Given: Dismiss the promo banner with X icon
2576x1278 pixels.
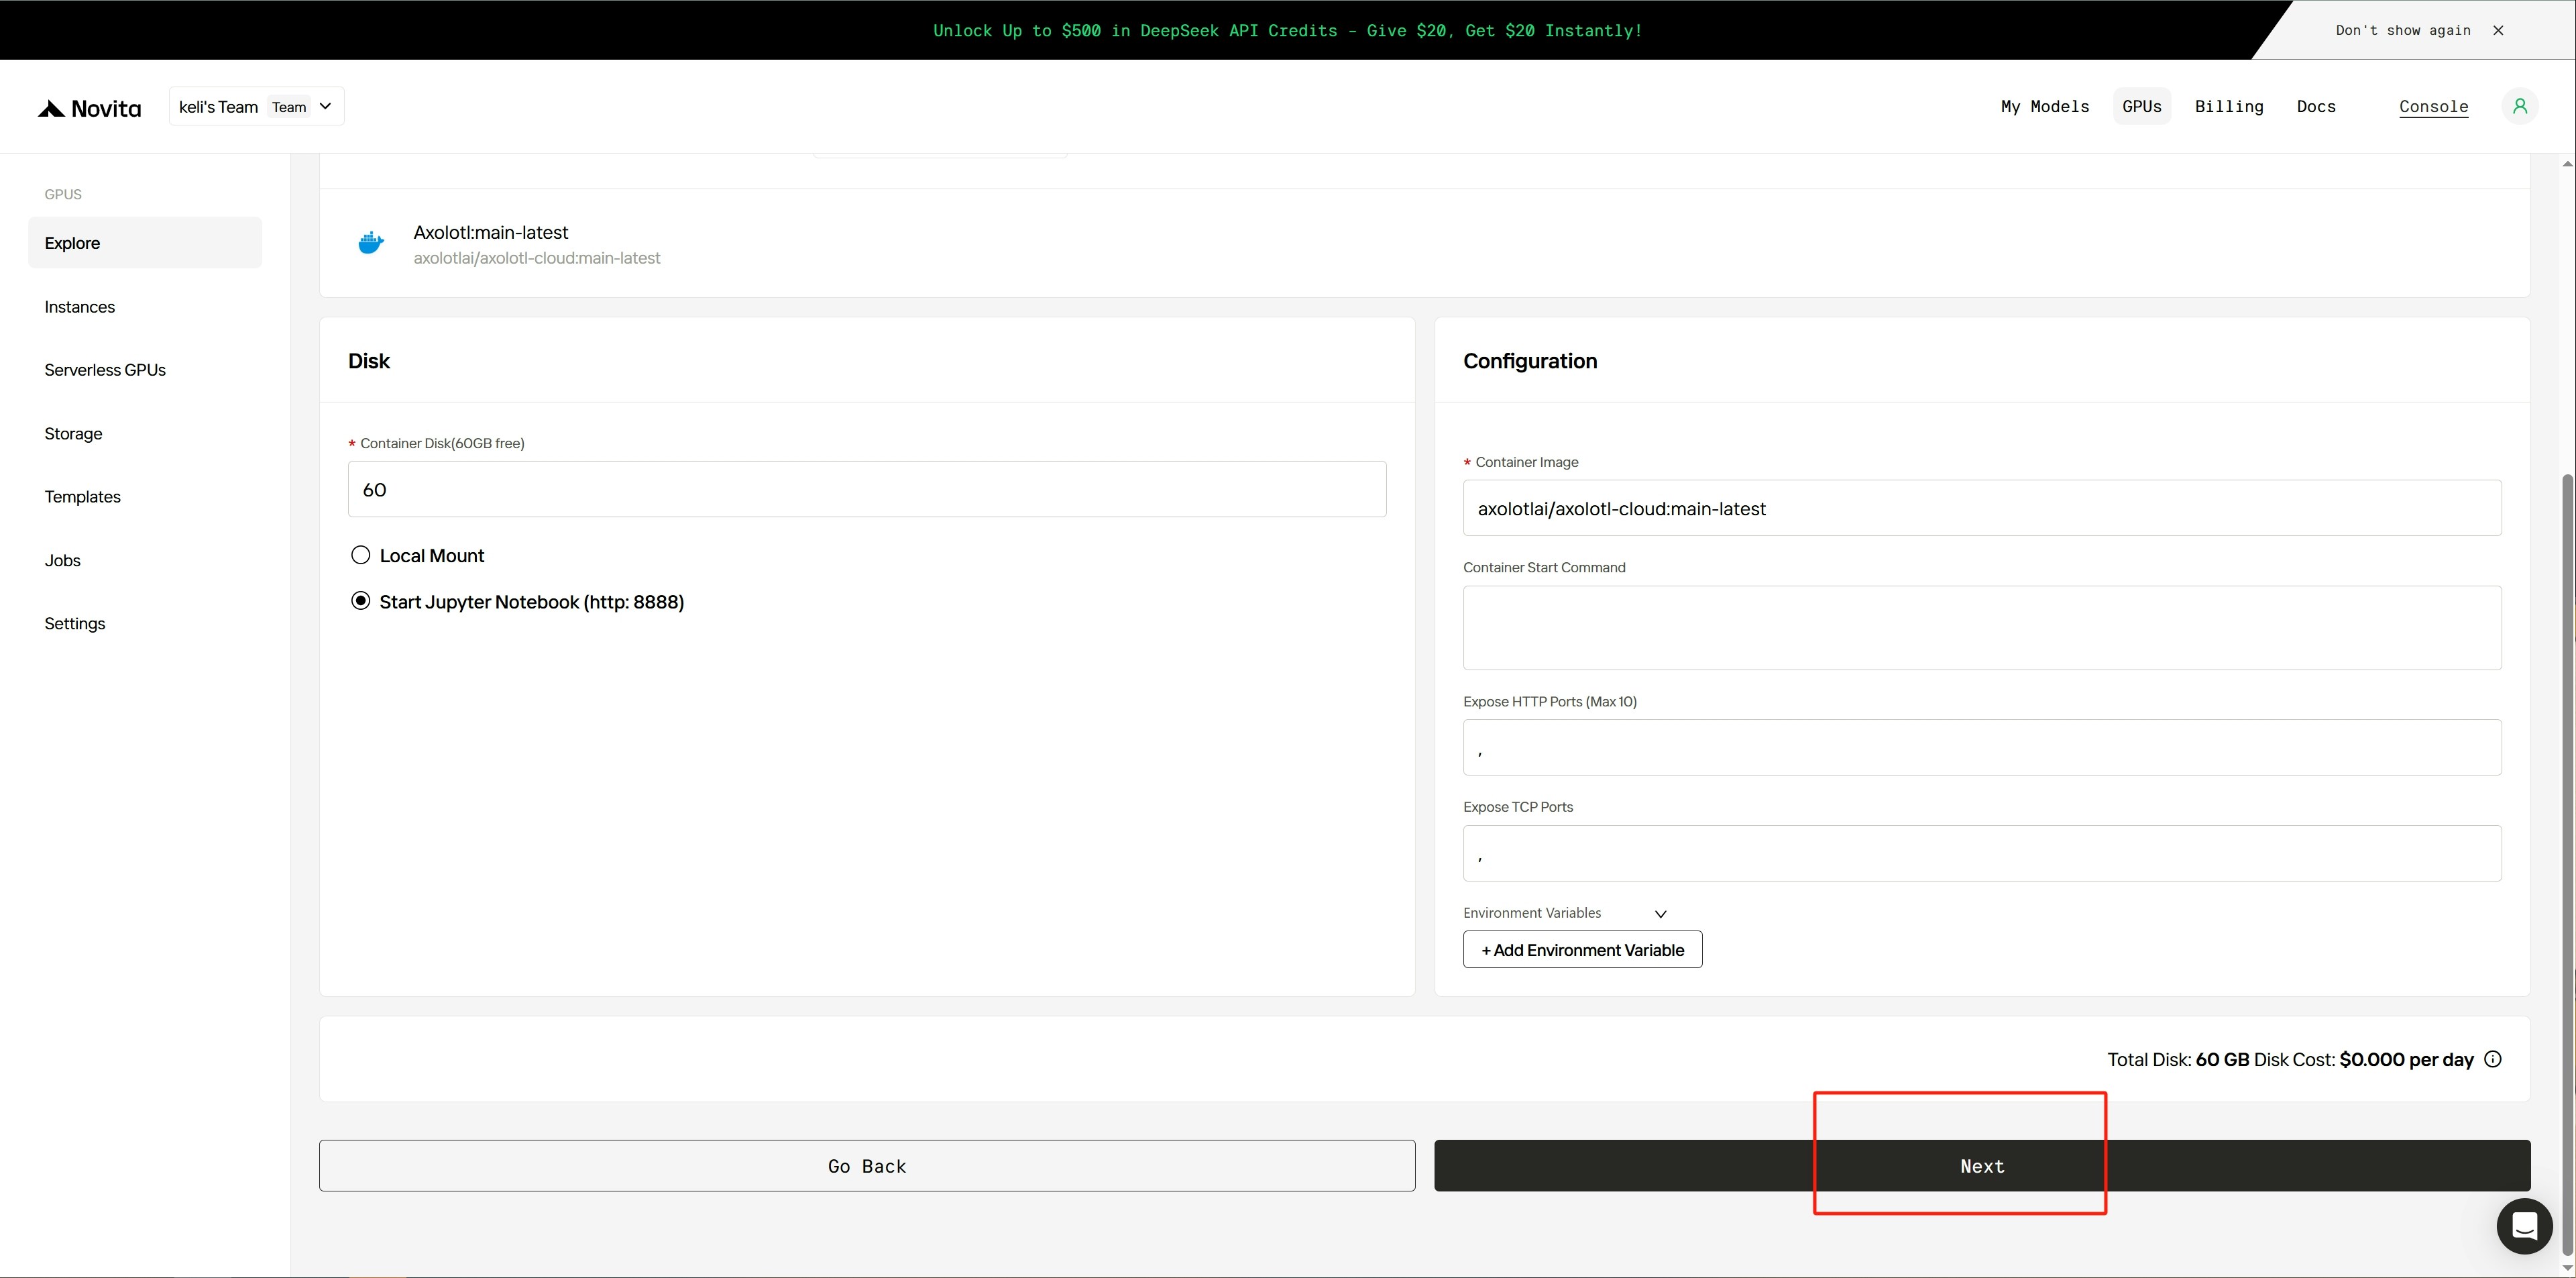Looking at the screenshot, I should (2498, 30).
